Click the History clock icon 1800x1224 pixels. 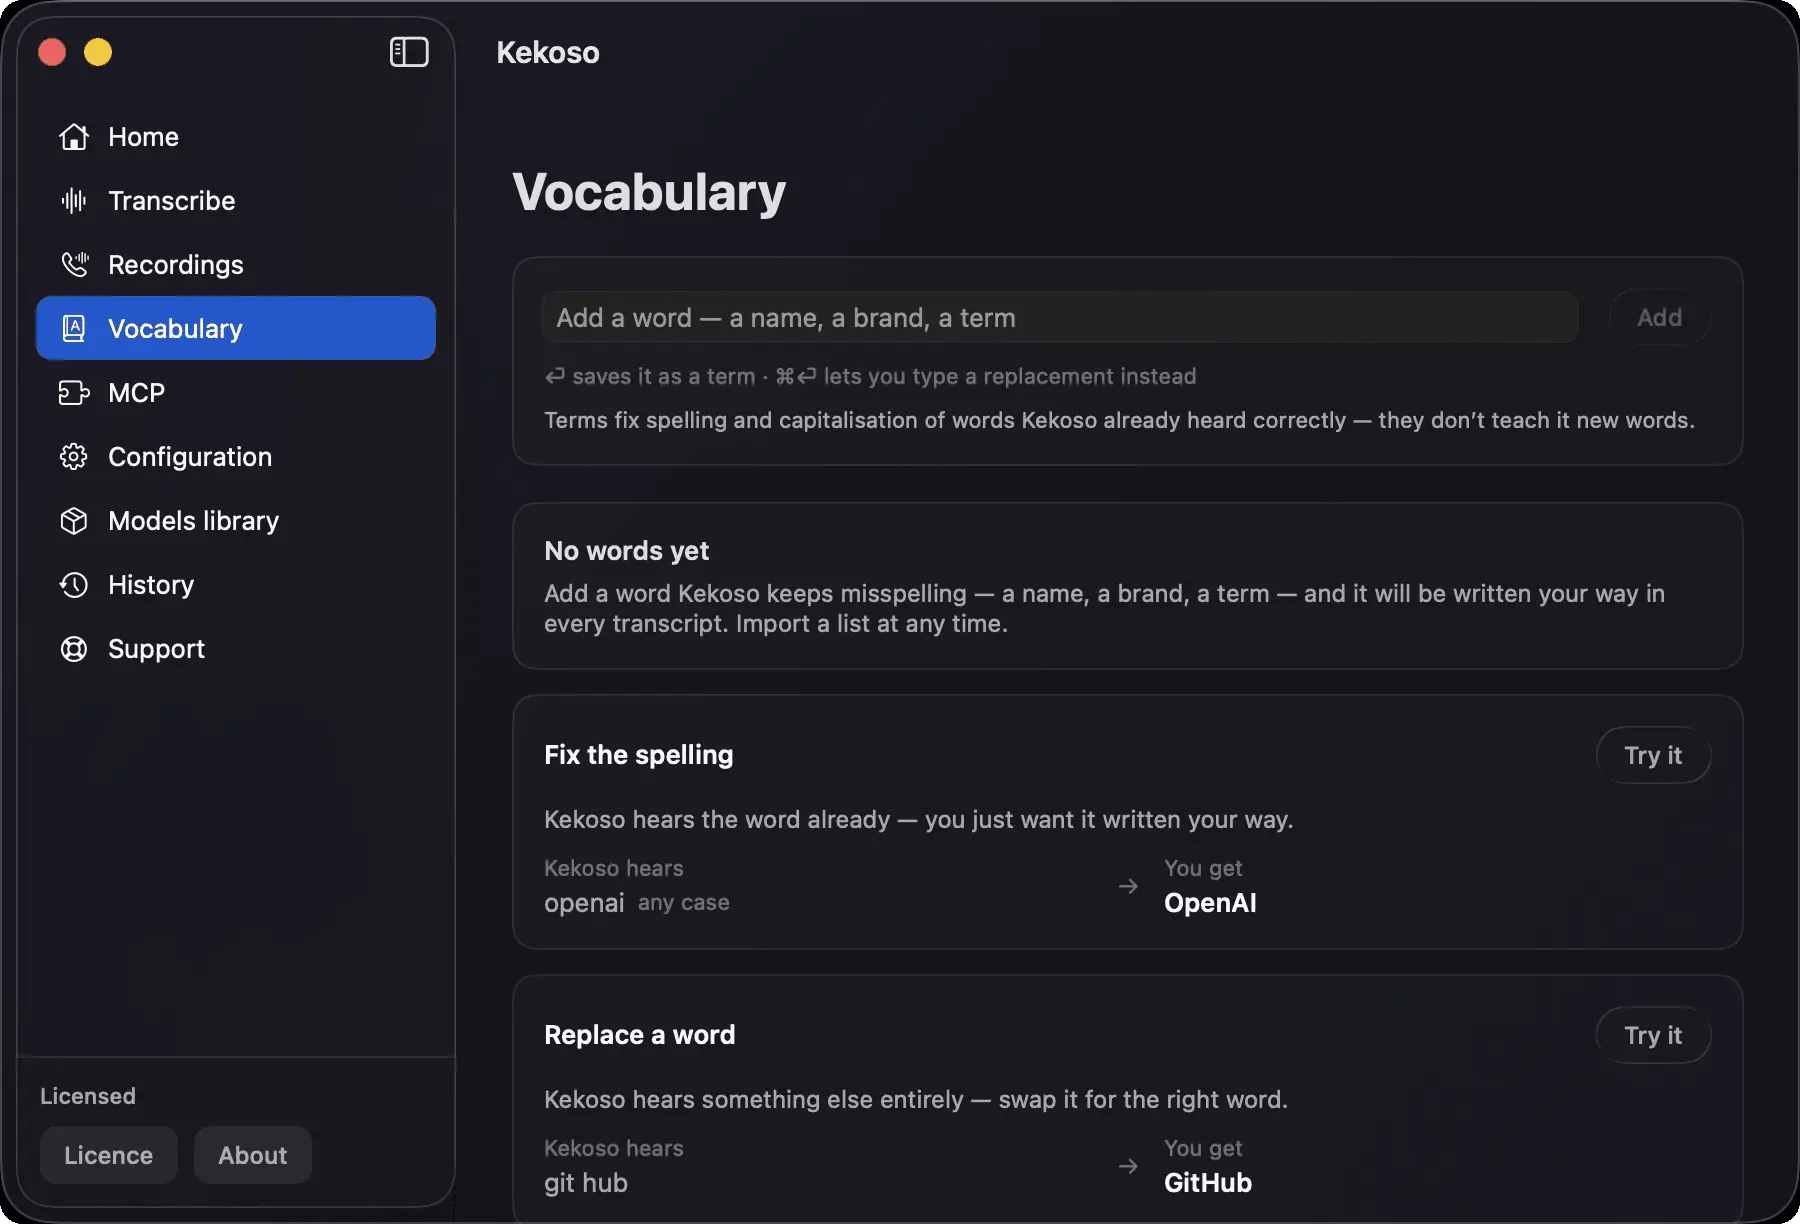[x=74, y=585]
